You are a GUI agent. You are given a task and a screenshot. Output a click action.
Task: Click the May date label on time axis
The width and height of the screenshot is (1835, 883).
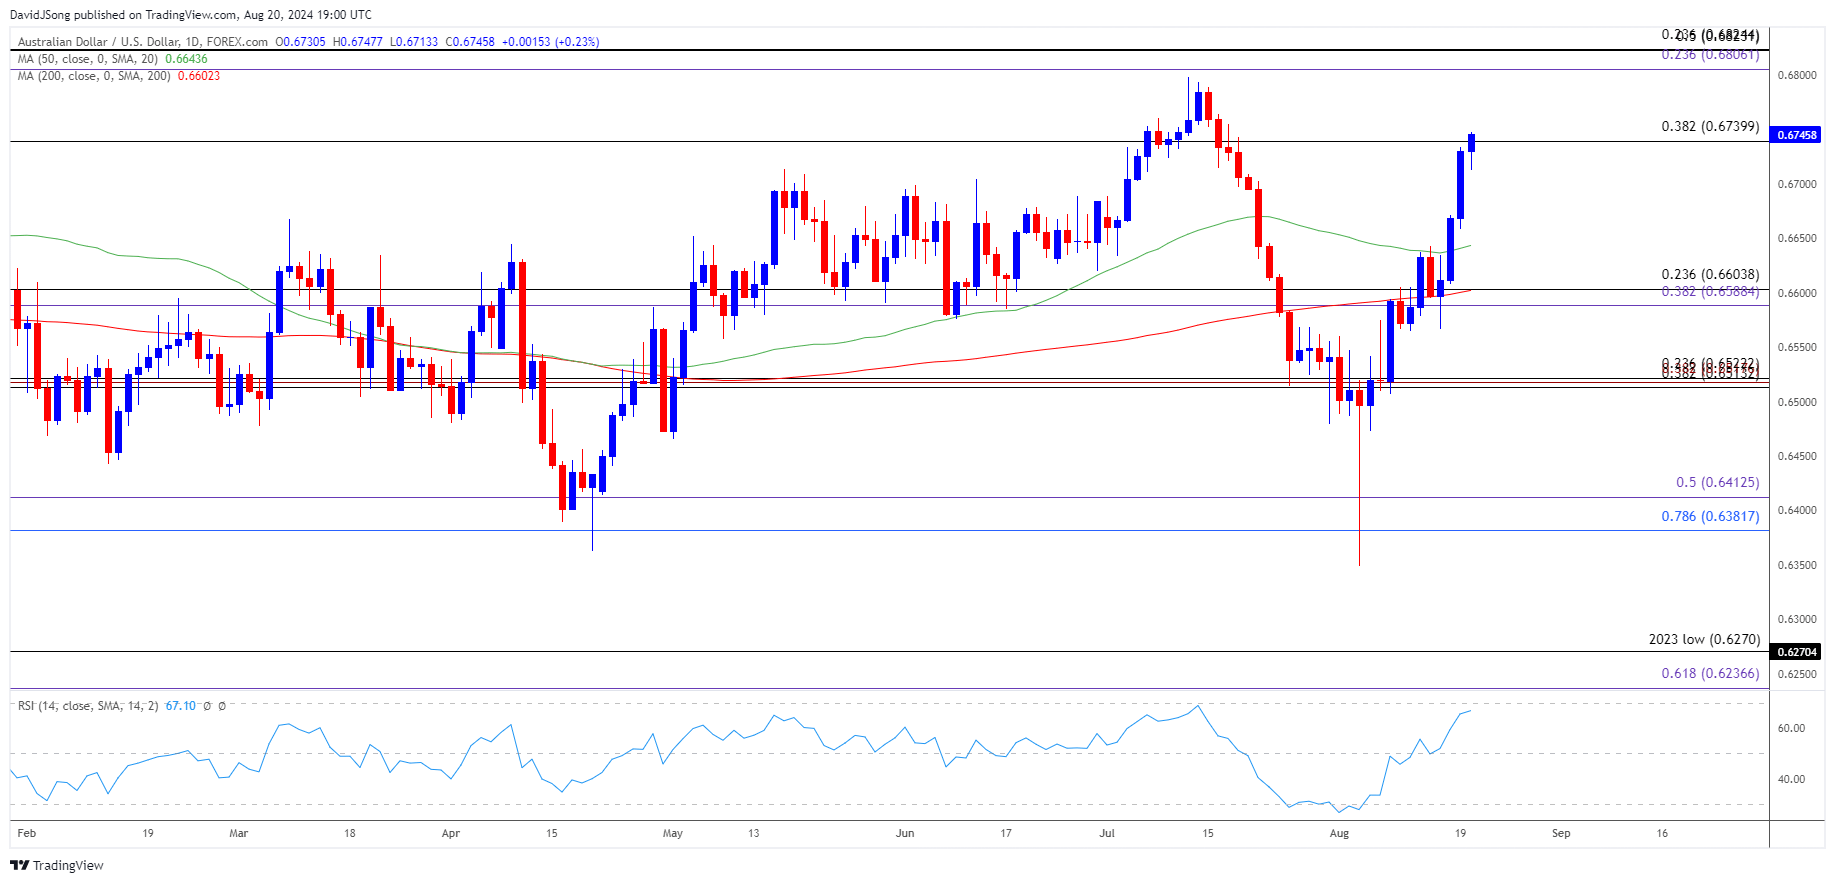(x=673, y=833)
